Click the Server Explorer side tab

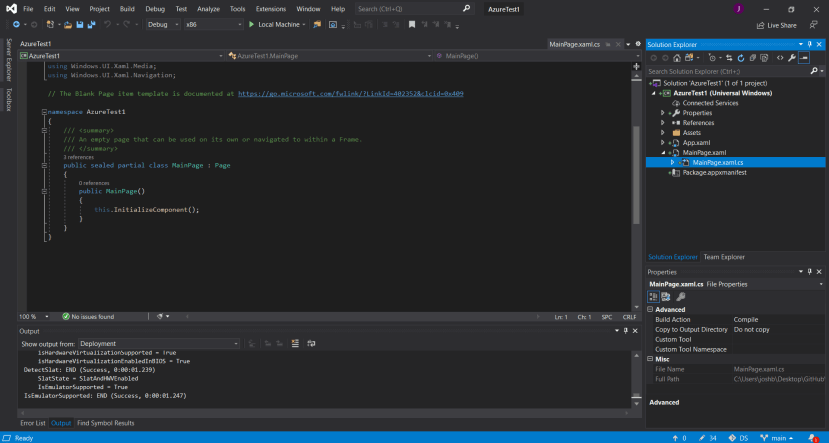[8, 59]
